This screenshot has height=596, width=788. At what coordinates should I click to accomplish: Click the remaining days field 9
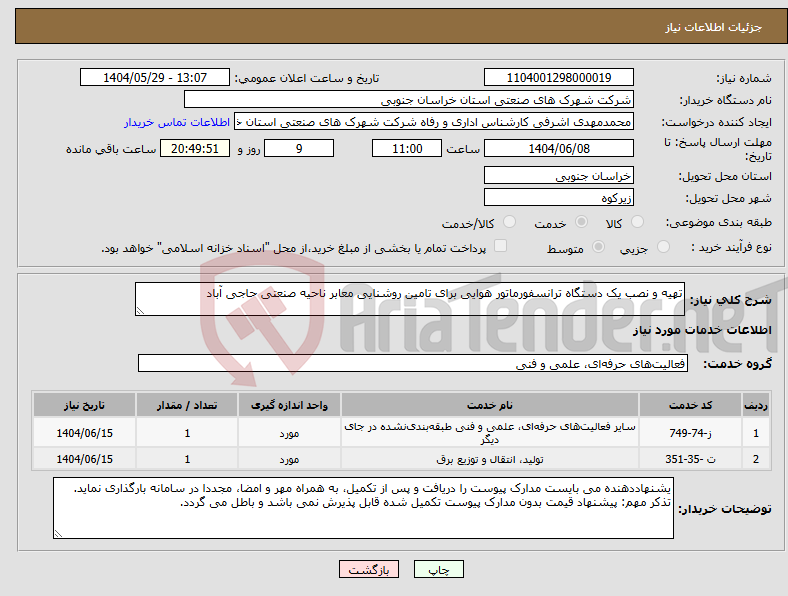click(x=299, y=148)
